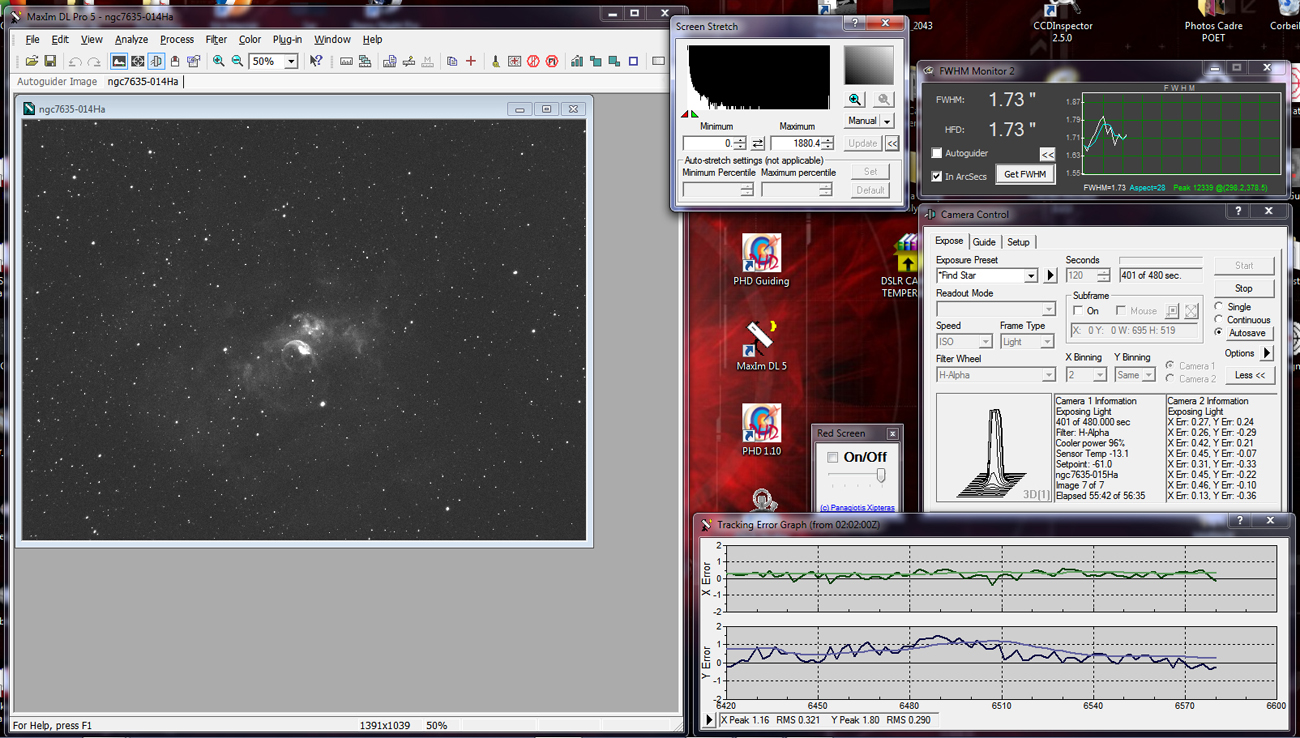This screenshot has height=738, width=1300.
Task: Select the Zoom Out magnifier tool
Action: point(238,61)
